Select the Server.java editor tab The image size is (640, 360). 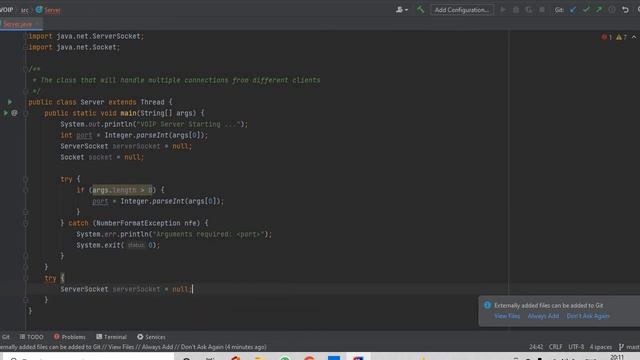[18, 24]
